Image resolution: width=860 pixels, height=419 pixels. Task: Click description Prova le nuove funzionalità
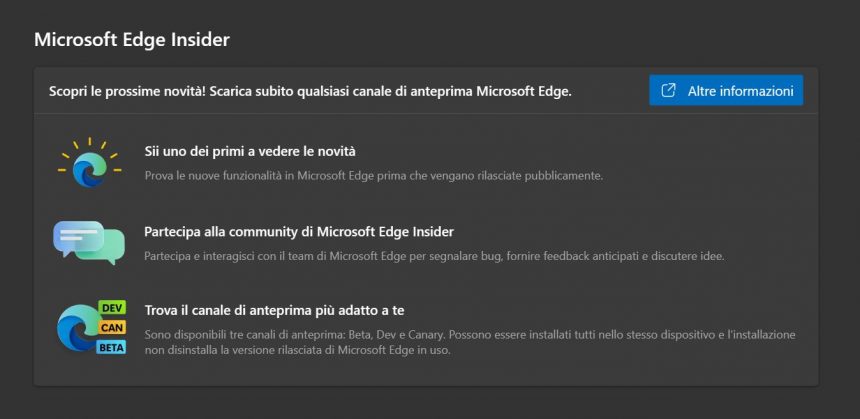[x=374, y=177]
